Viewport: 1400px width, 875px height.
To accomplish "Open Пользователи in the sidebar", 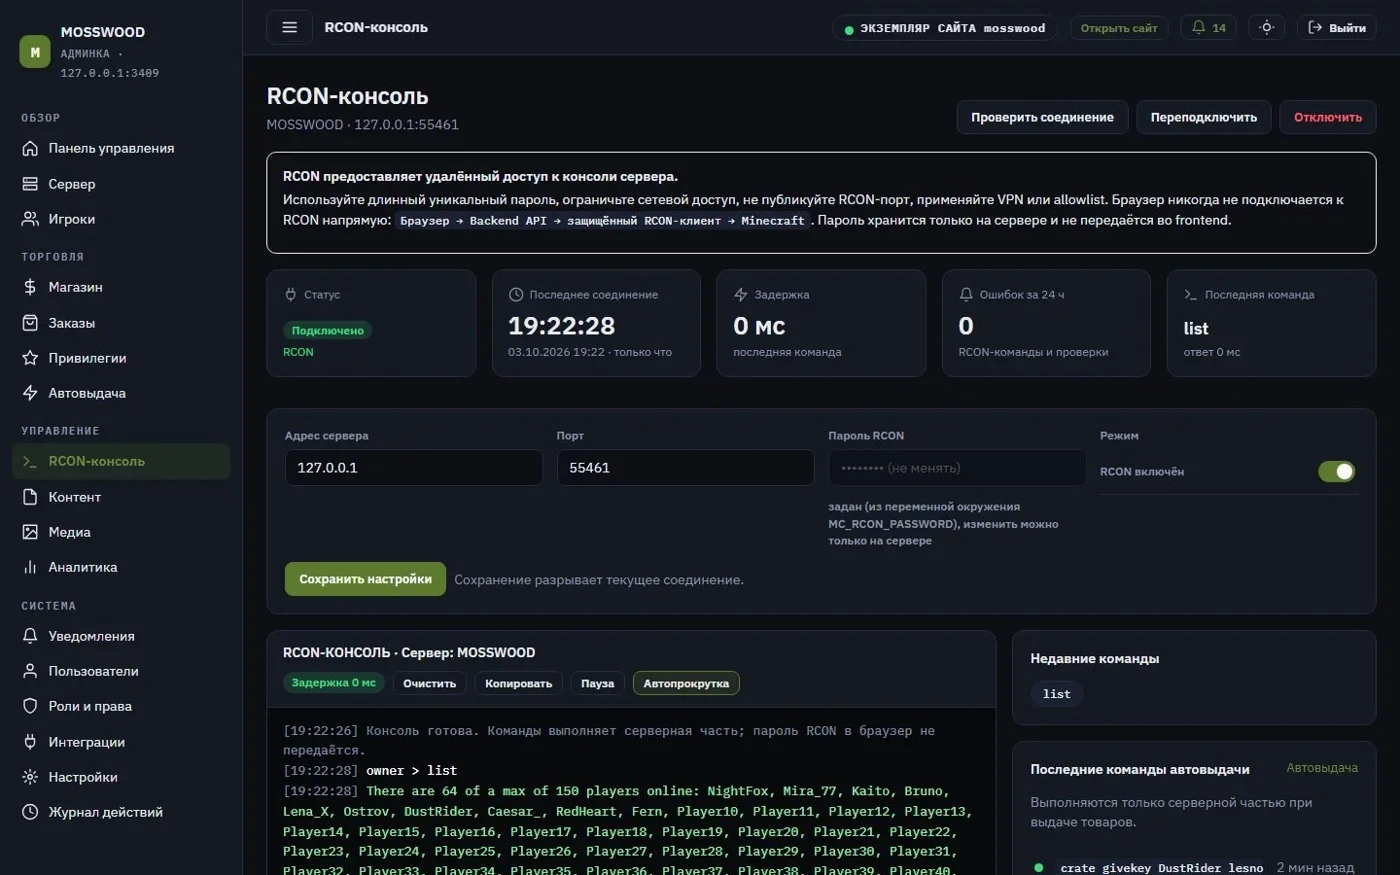I will tap(121, 671).
